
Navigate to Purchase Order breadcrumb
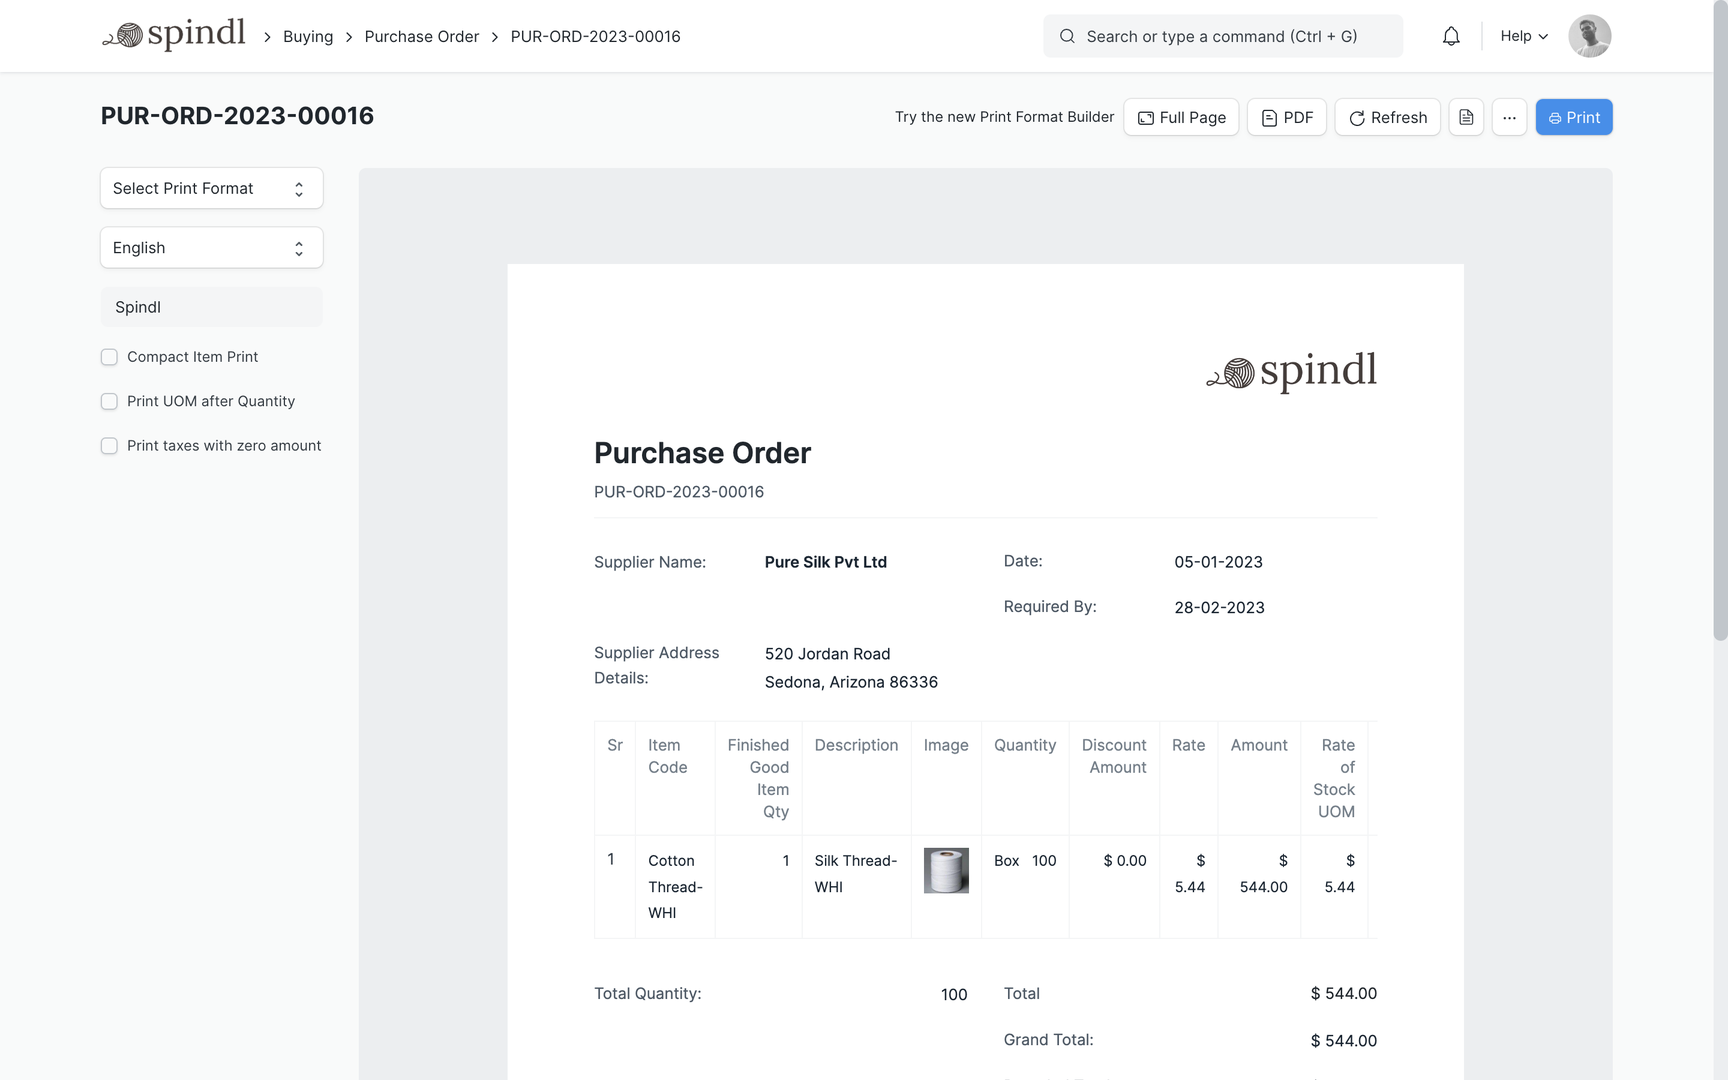[421, 36]
